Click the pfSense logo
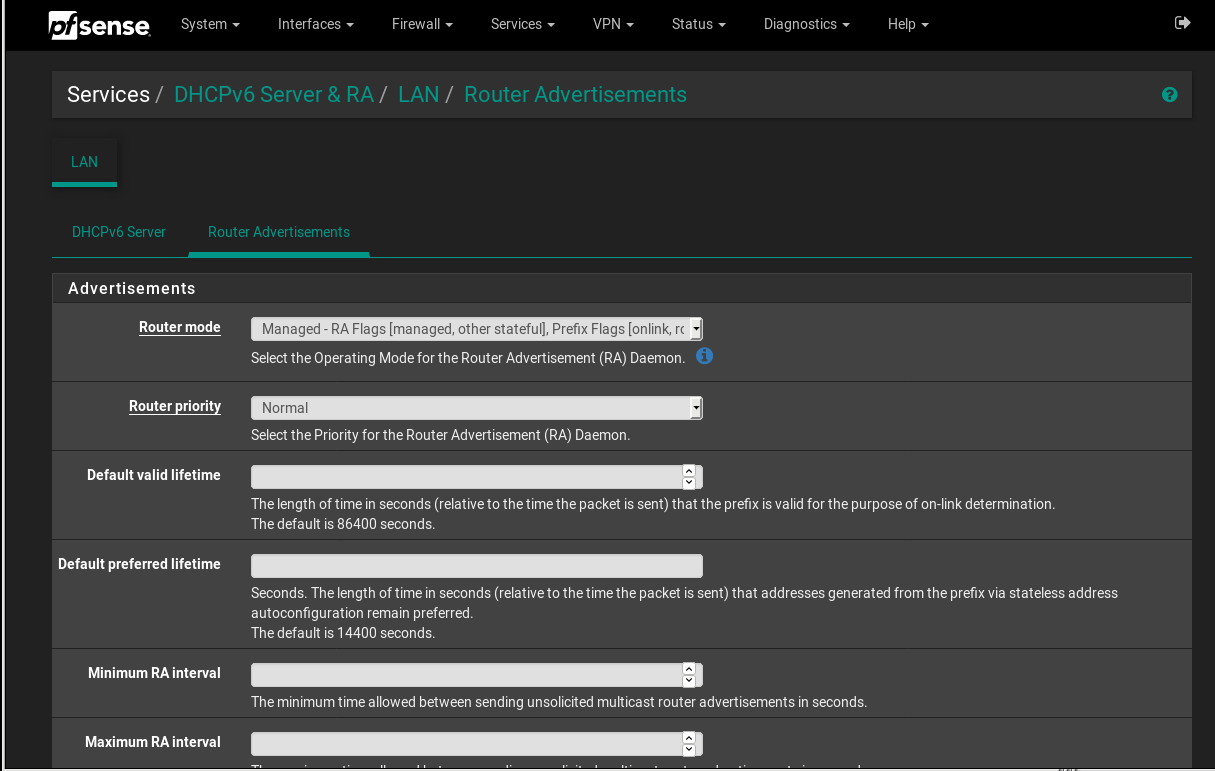This screenshot has height=771, width=1215. [x=99, y=25]
